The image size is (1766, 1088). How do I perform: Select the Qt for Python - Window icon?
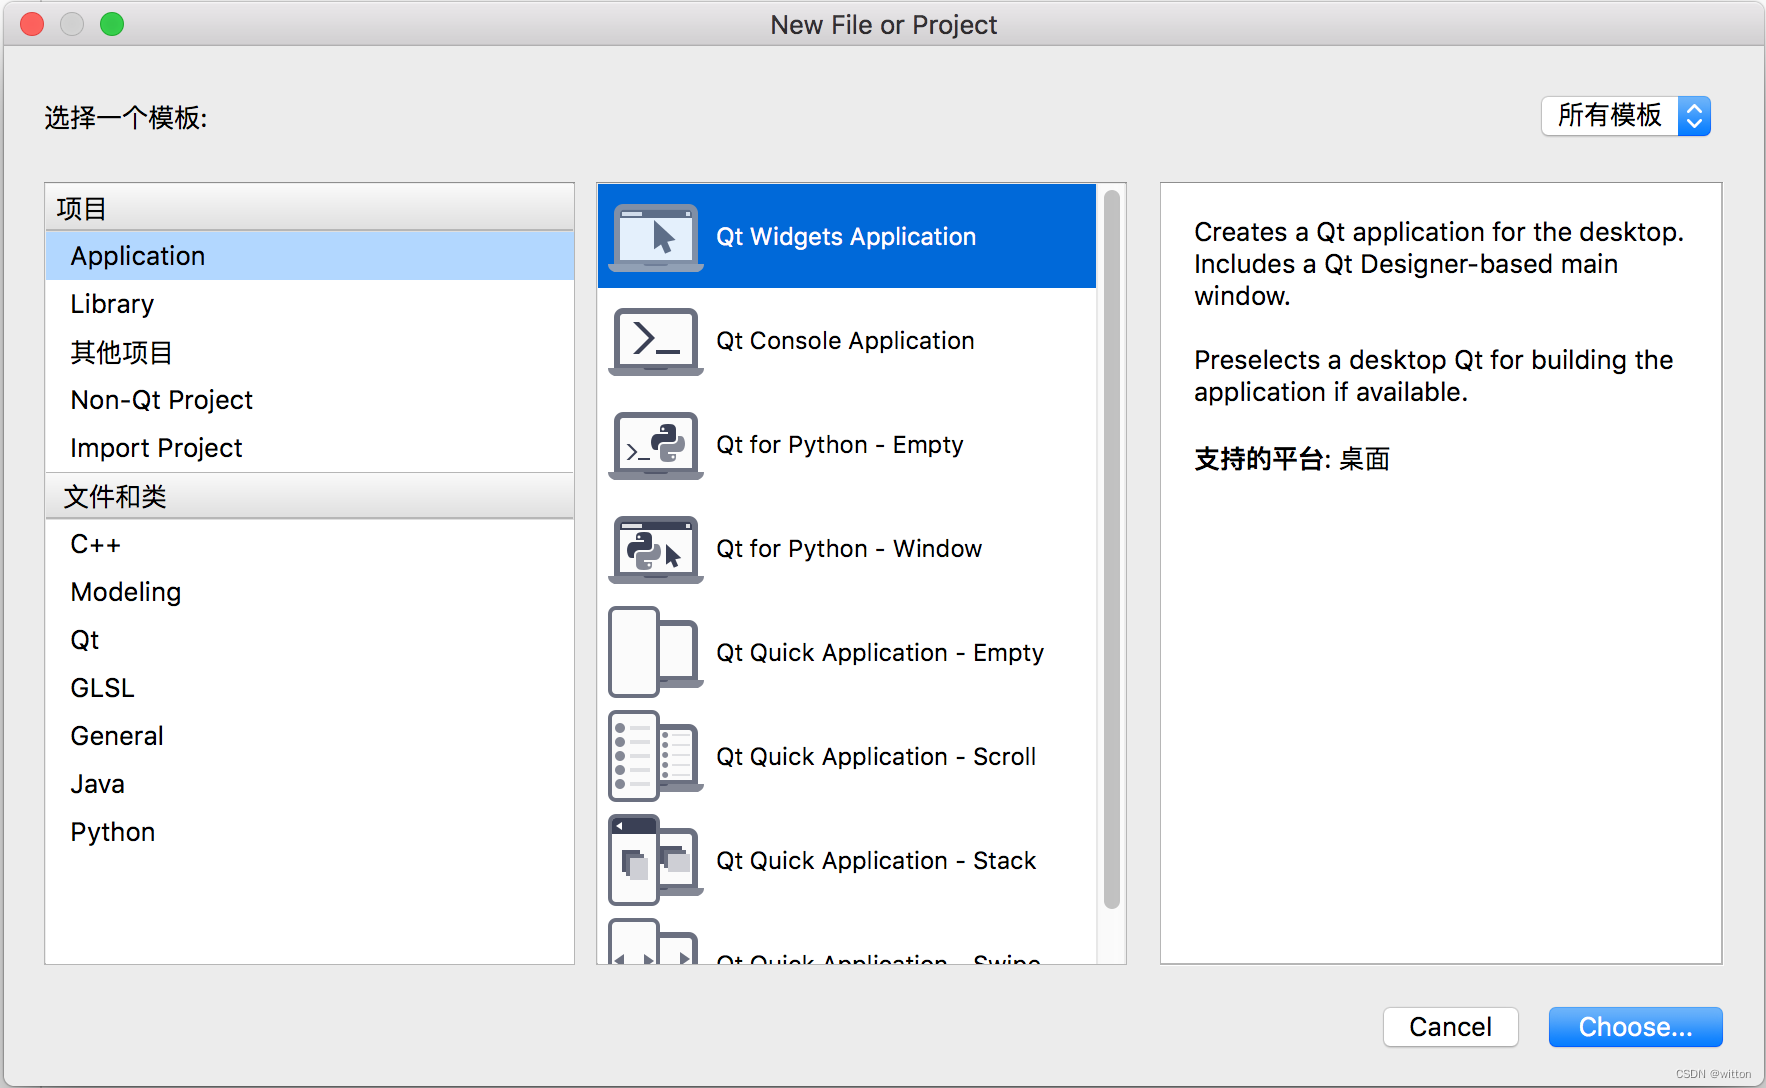(x=655, y=549)
